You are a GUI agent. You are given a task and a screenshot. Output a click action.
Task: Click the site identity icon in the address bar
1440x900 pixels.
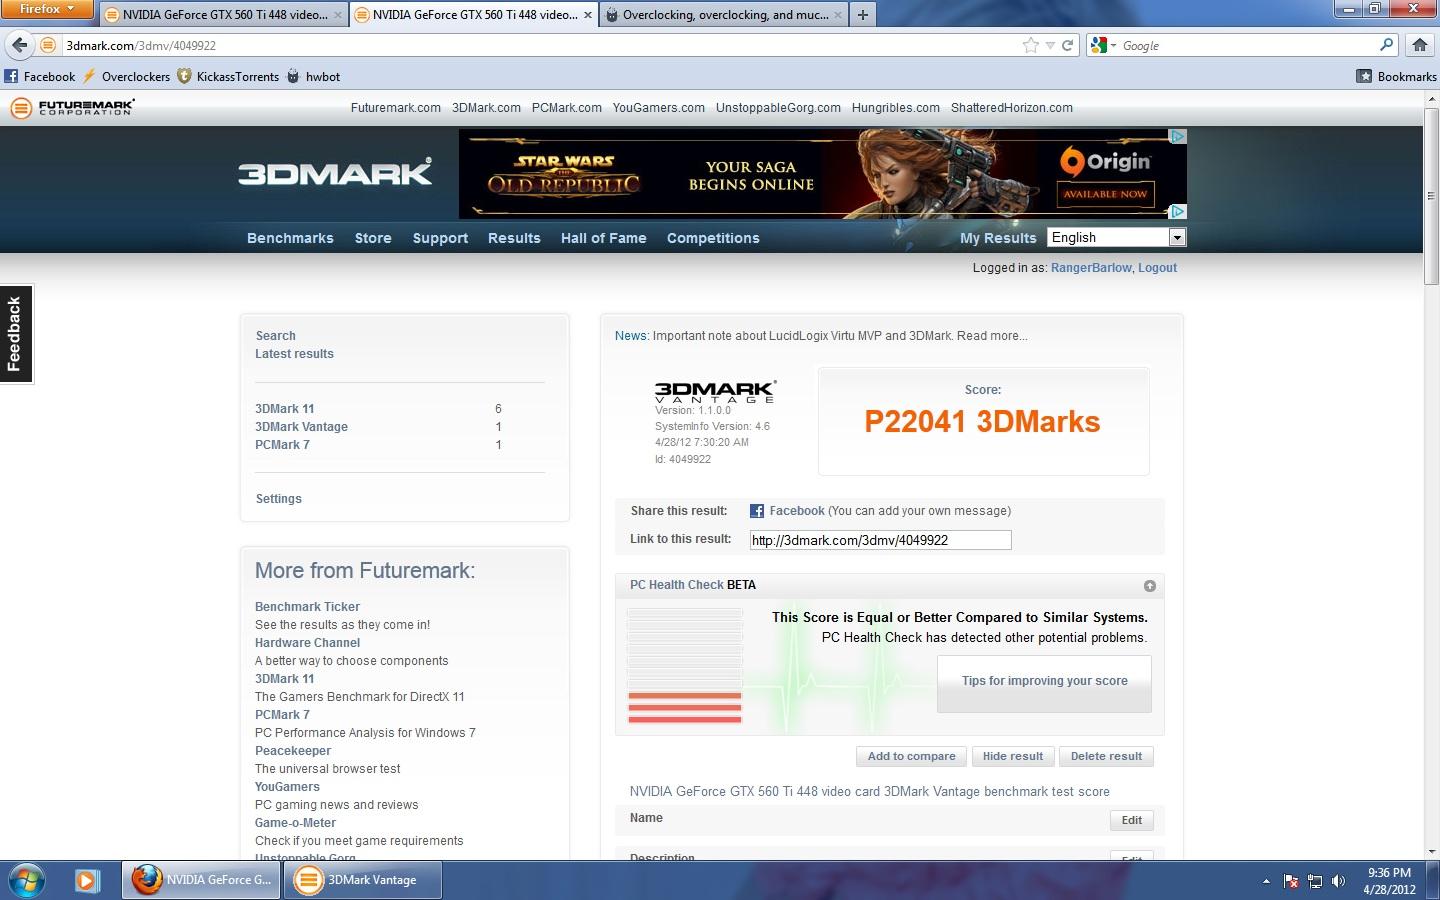(x=47, y=45)
